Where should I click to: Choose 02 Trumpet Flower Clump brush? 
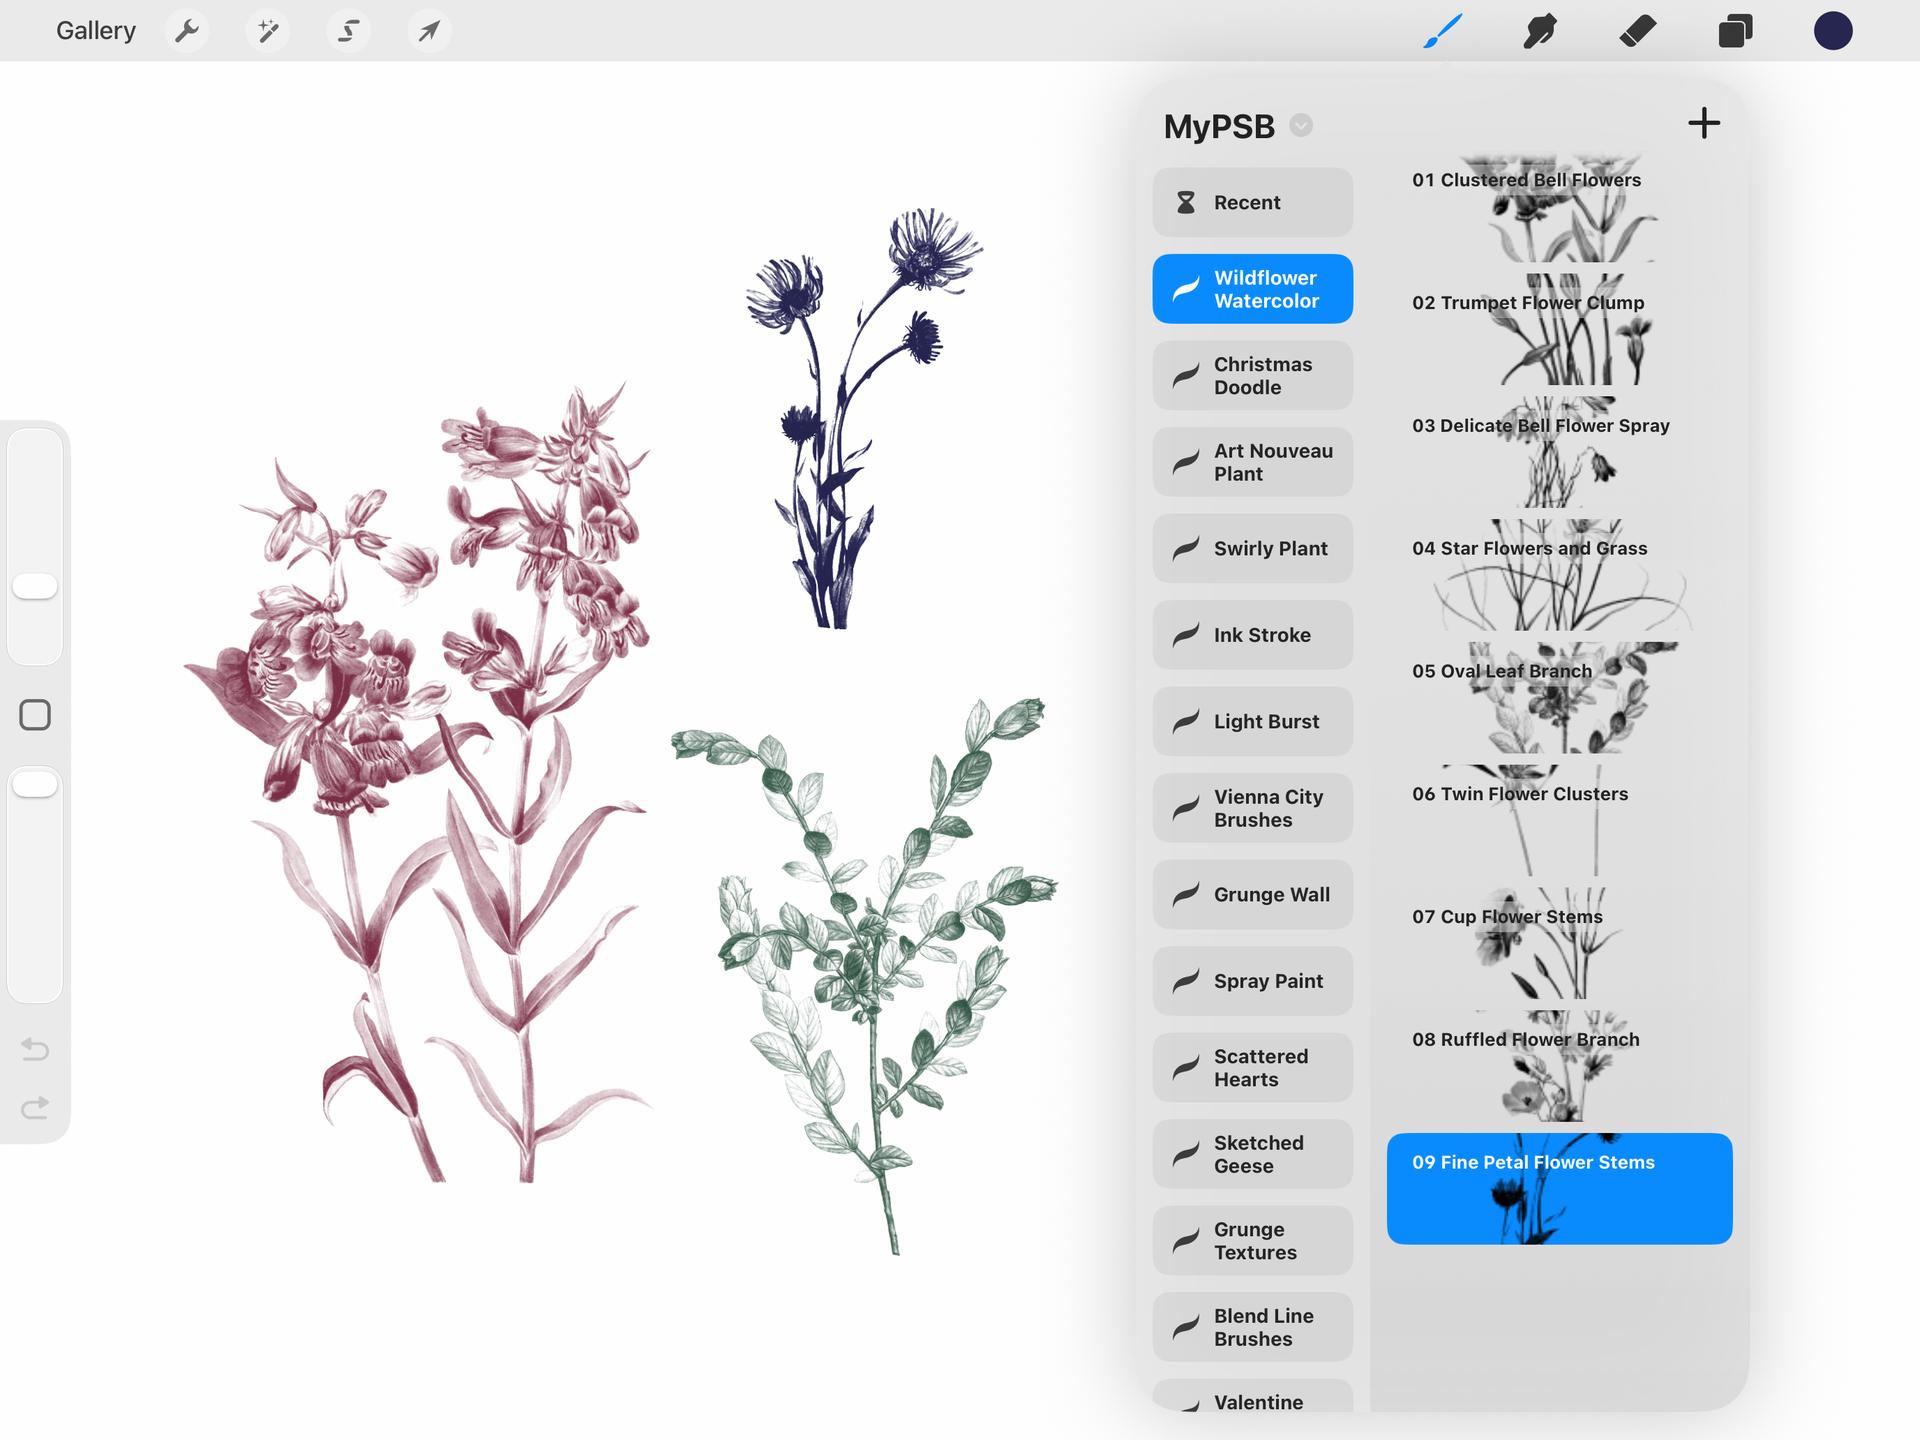(x=1559, y=330)
